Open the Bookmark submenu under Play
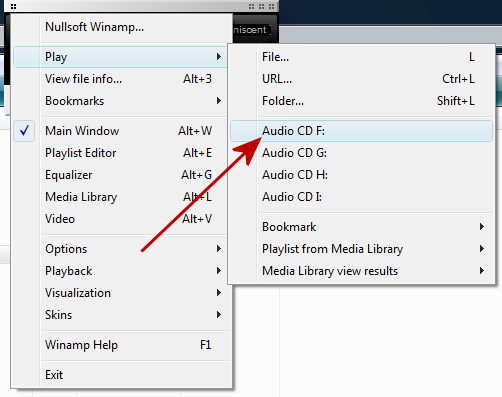 361,227
